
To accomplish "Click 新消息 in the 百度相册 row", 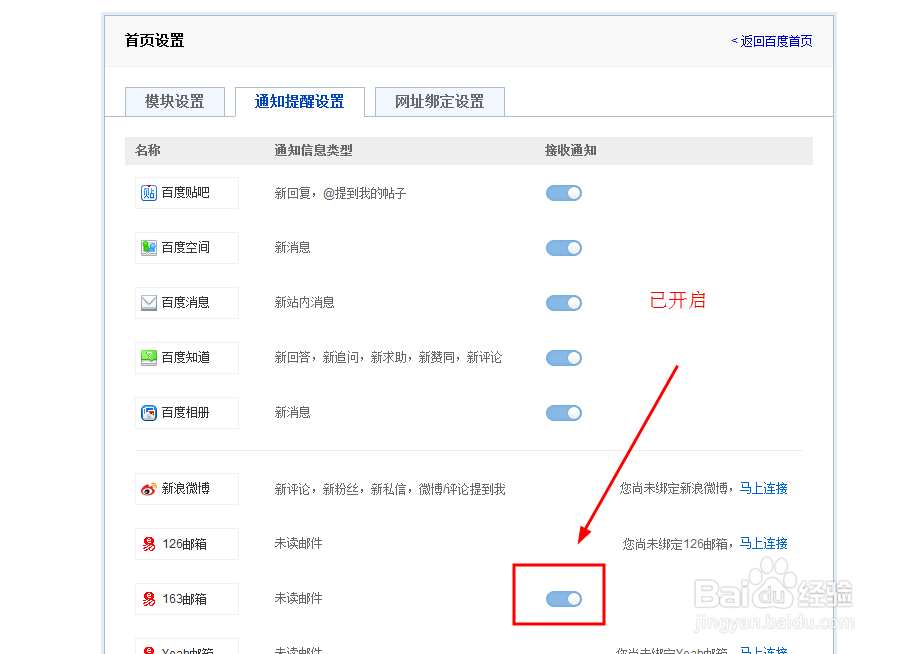I will click(293, 413).
